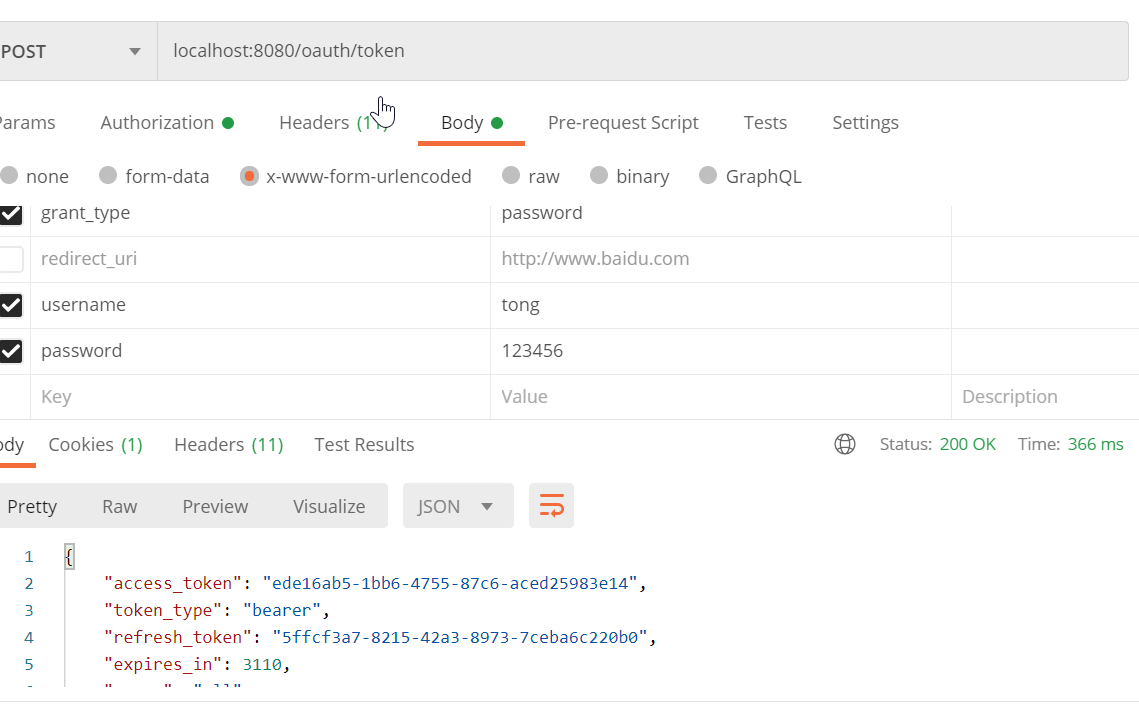Click the globe network icon beside Status
The width and height of the screenshot is (1139, 704).
tap(845, 444)
